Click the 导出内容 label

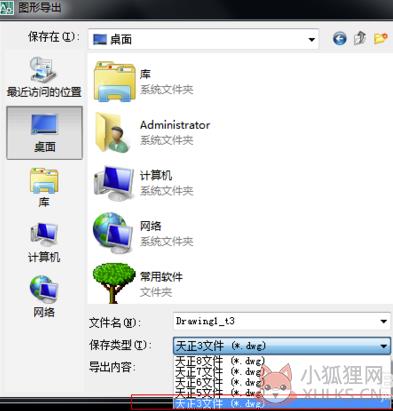112,367
